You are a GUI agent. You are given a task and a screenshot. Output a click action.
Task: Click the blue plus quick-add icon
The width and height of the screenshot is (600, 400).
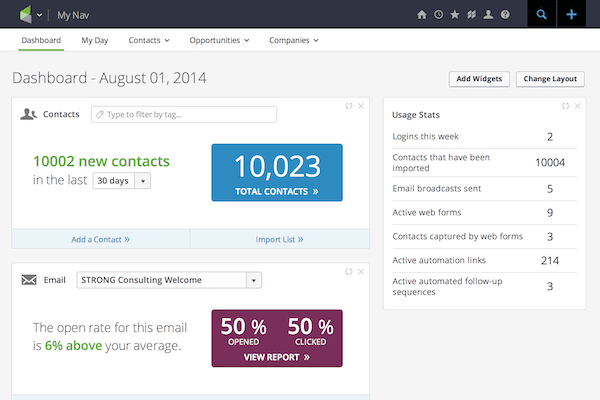click(x=572, y=14)
